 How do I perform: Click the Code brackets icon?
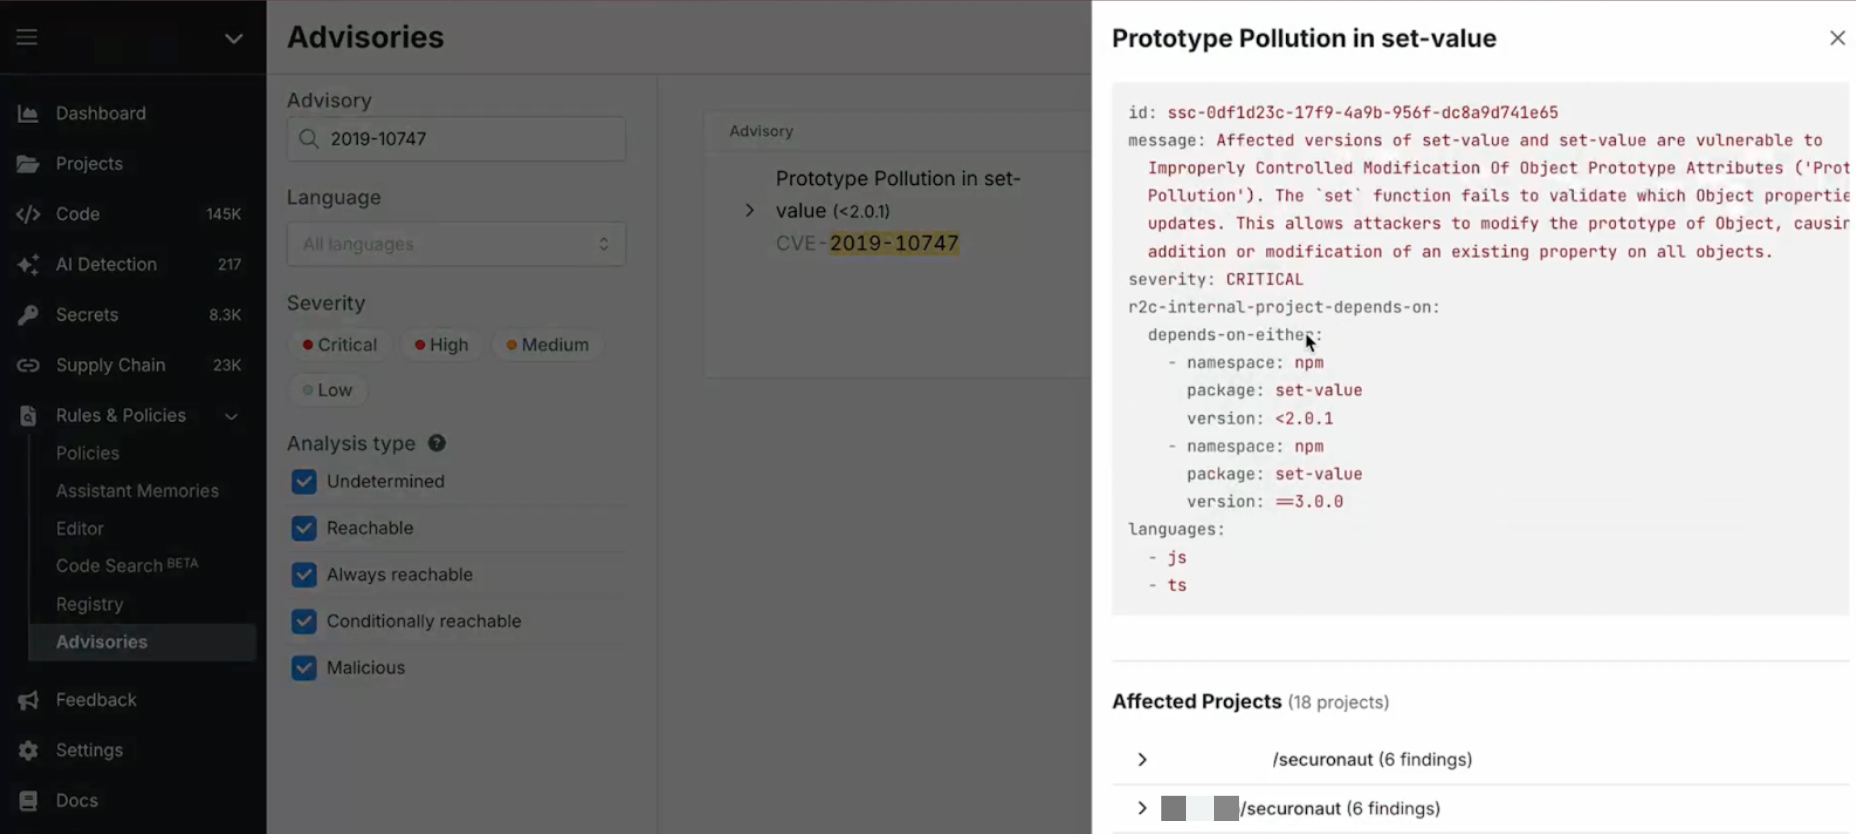coord(28,214)
